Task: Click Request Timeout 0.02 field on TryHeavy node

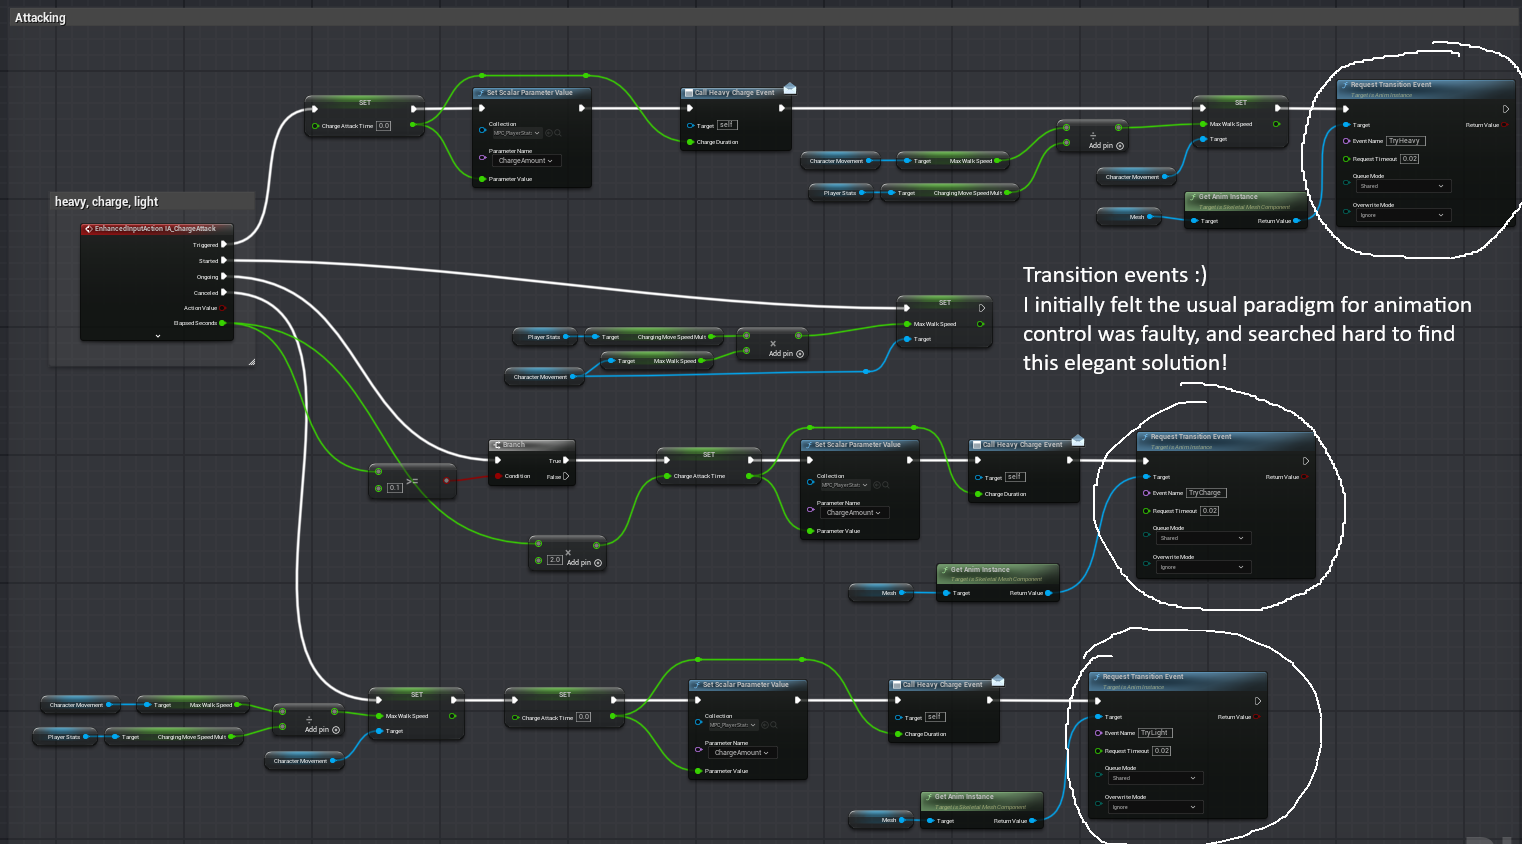Action: point(1410,159)
